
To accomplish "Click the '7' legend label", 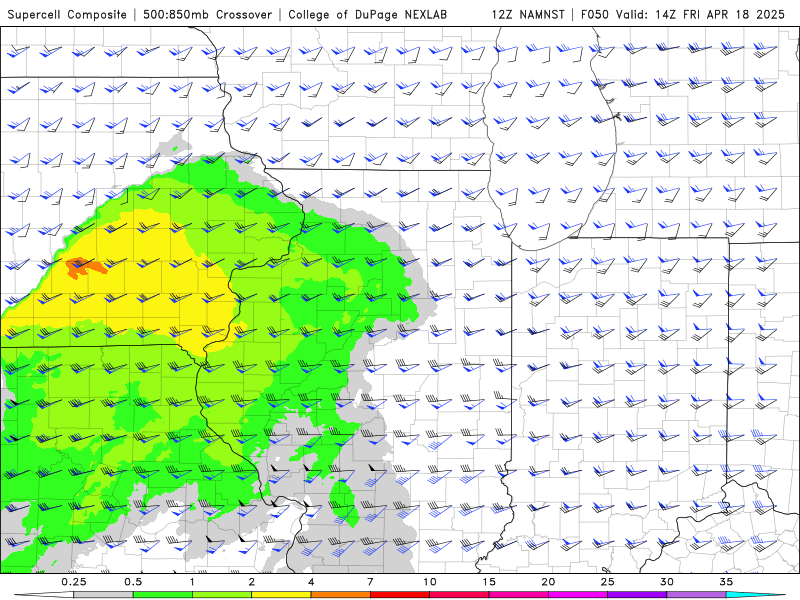I will click(x=370, y=582).
